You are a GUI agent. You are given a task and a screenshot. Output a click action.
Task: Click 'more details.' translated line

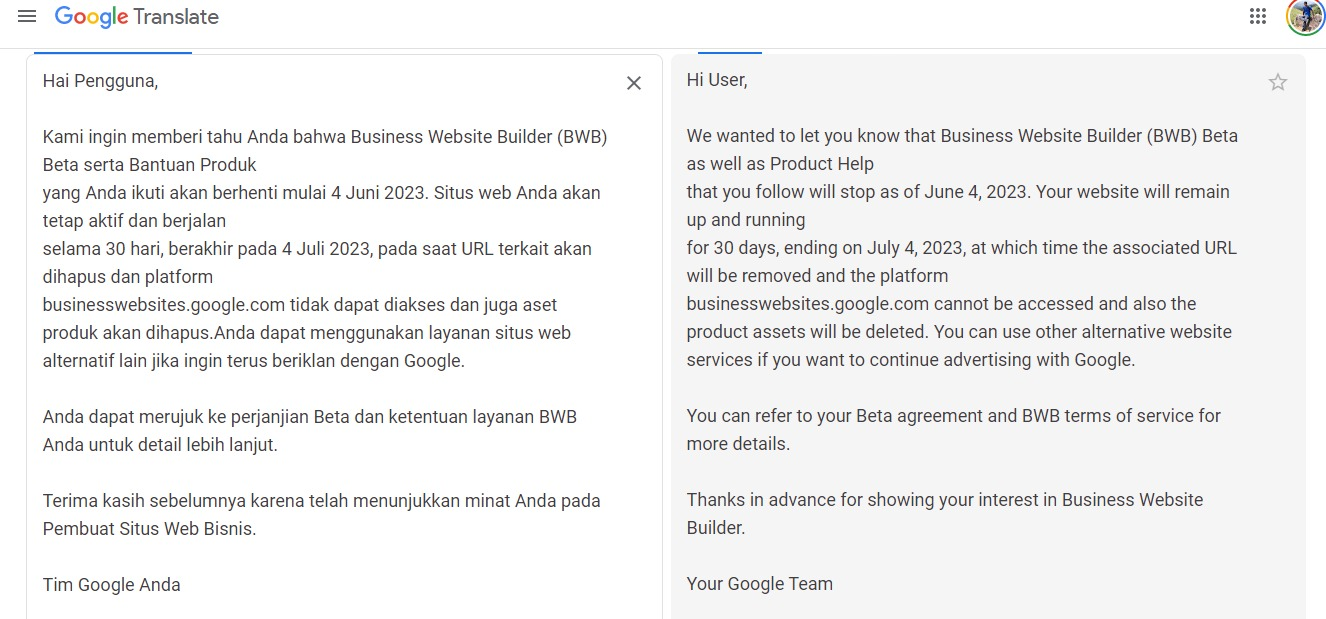click(x=738, y=444)
